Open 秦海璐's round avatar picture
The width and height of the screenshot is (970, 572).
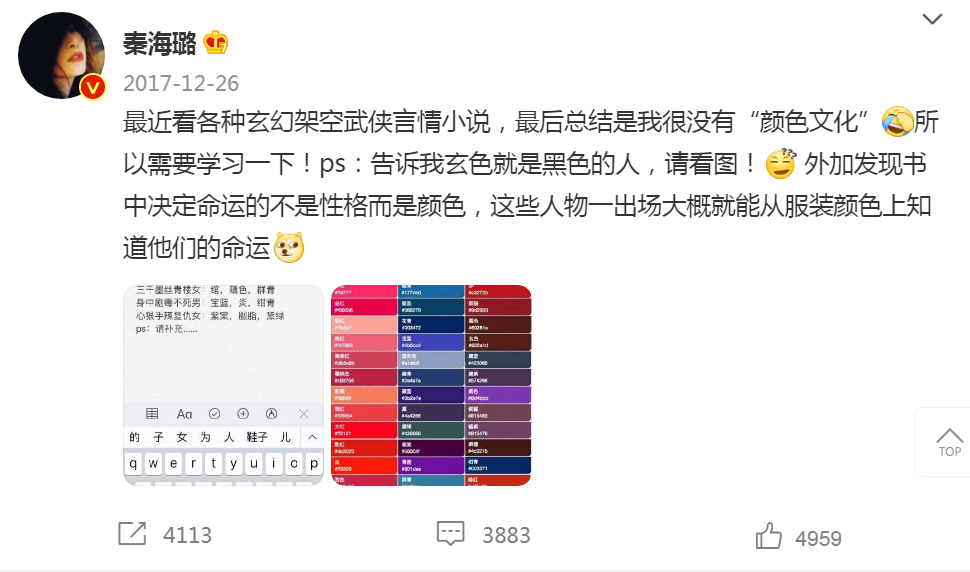tap(61, 55)
